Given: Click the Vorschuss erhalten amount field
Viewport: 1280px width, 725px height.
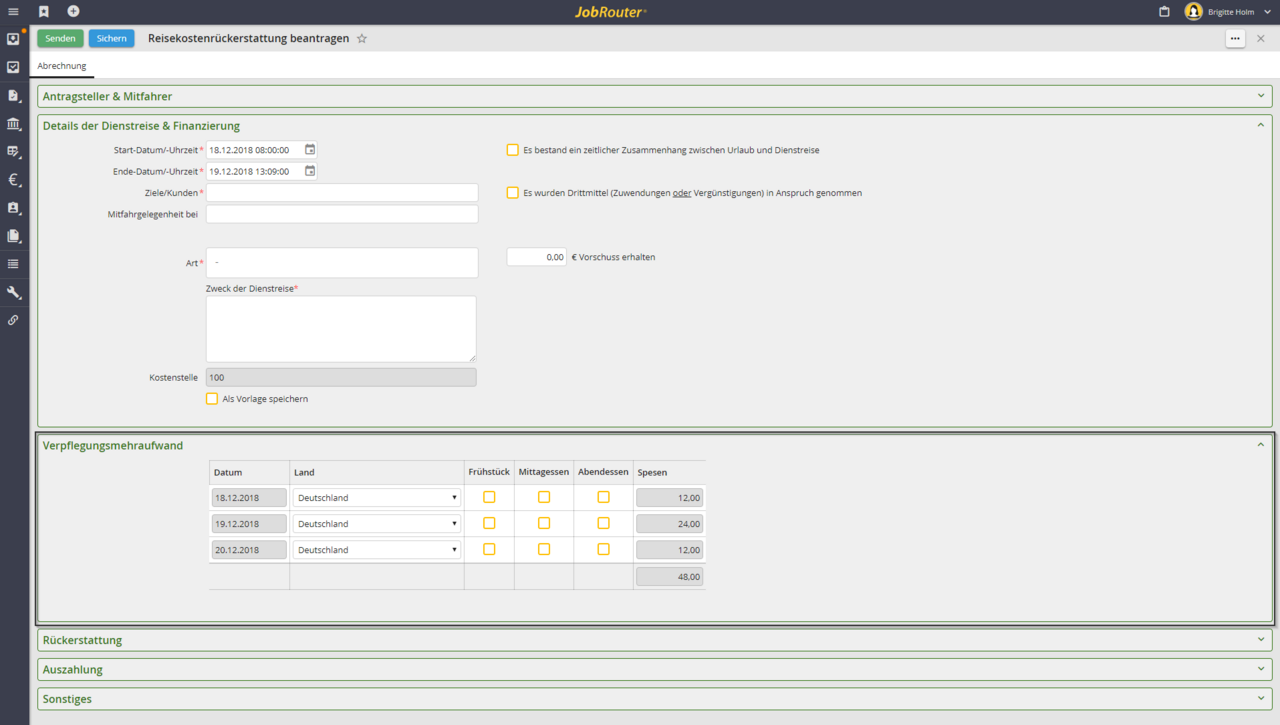Looking at the screenshot, I should coord(537,257).
